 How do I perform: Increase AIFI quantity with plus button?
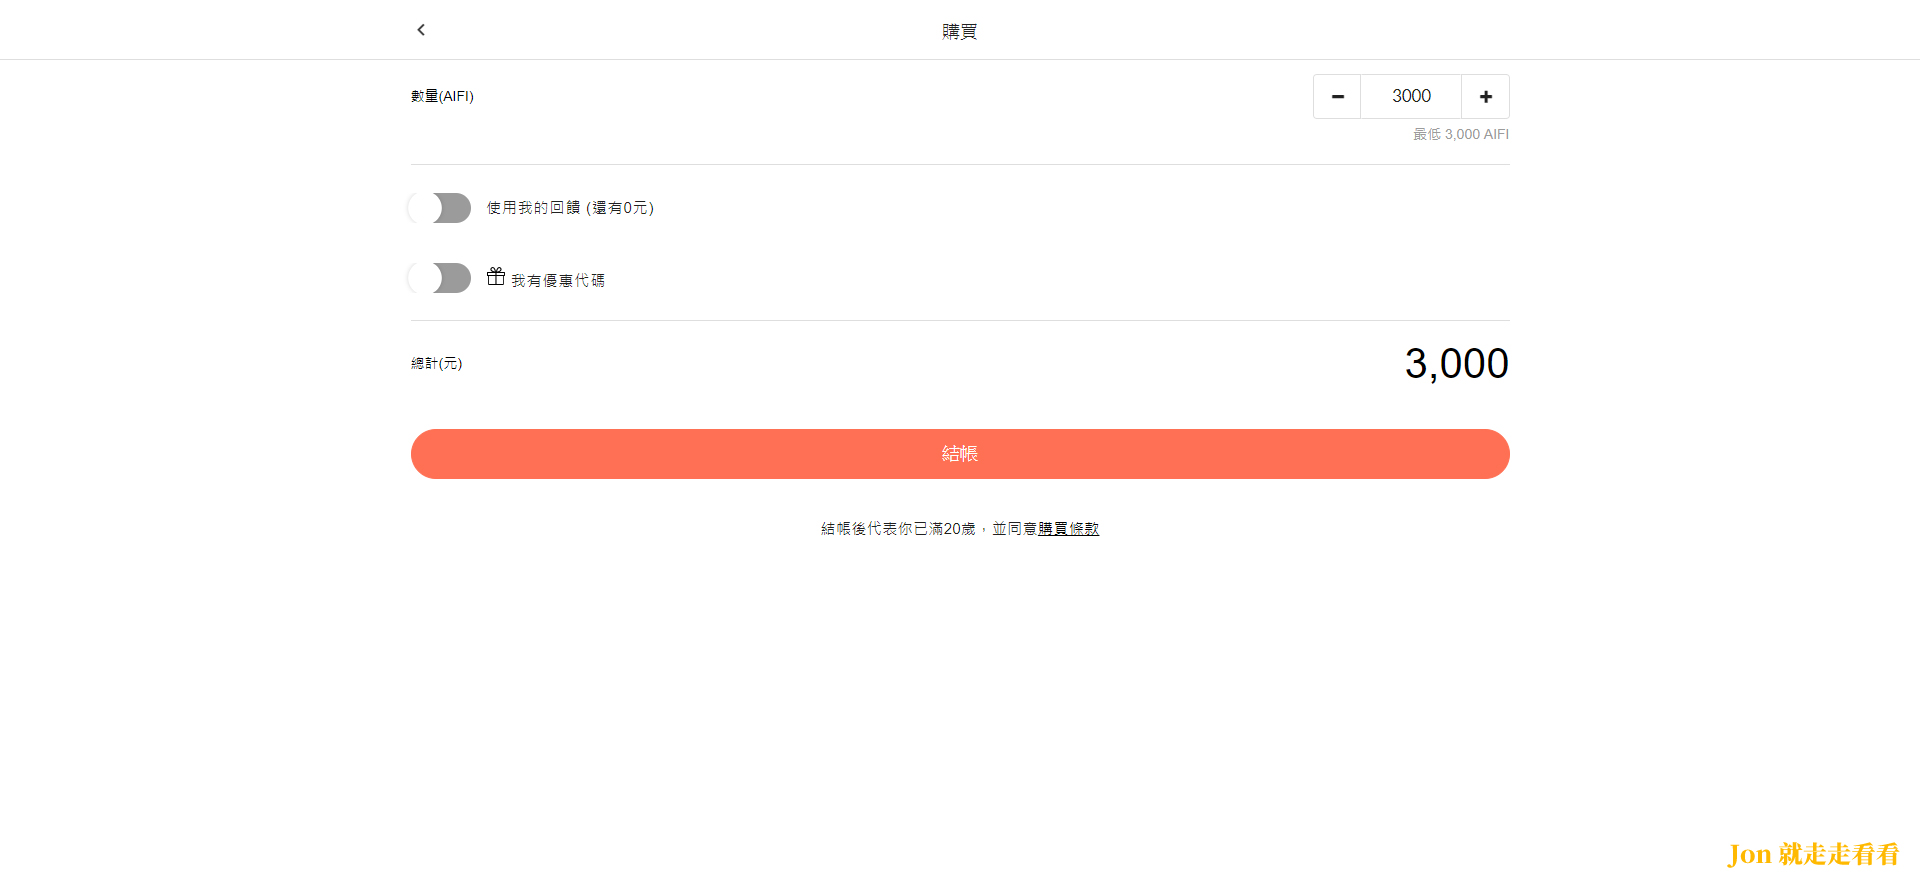coord(1486,97)
